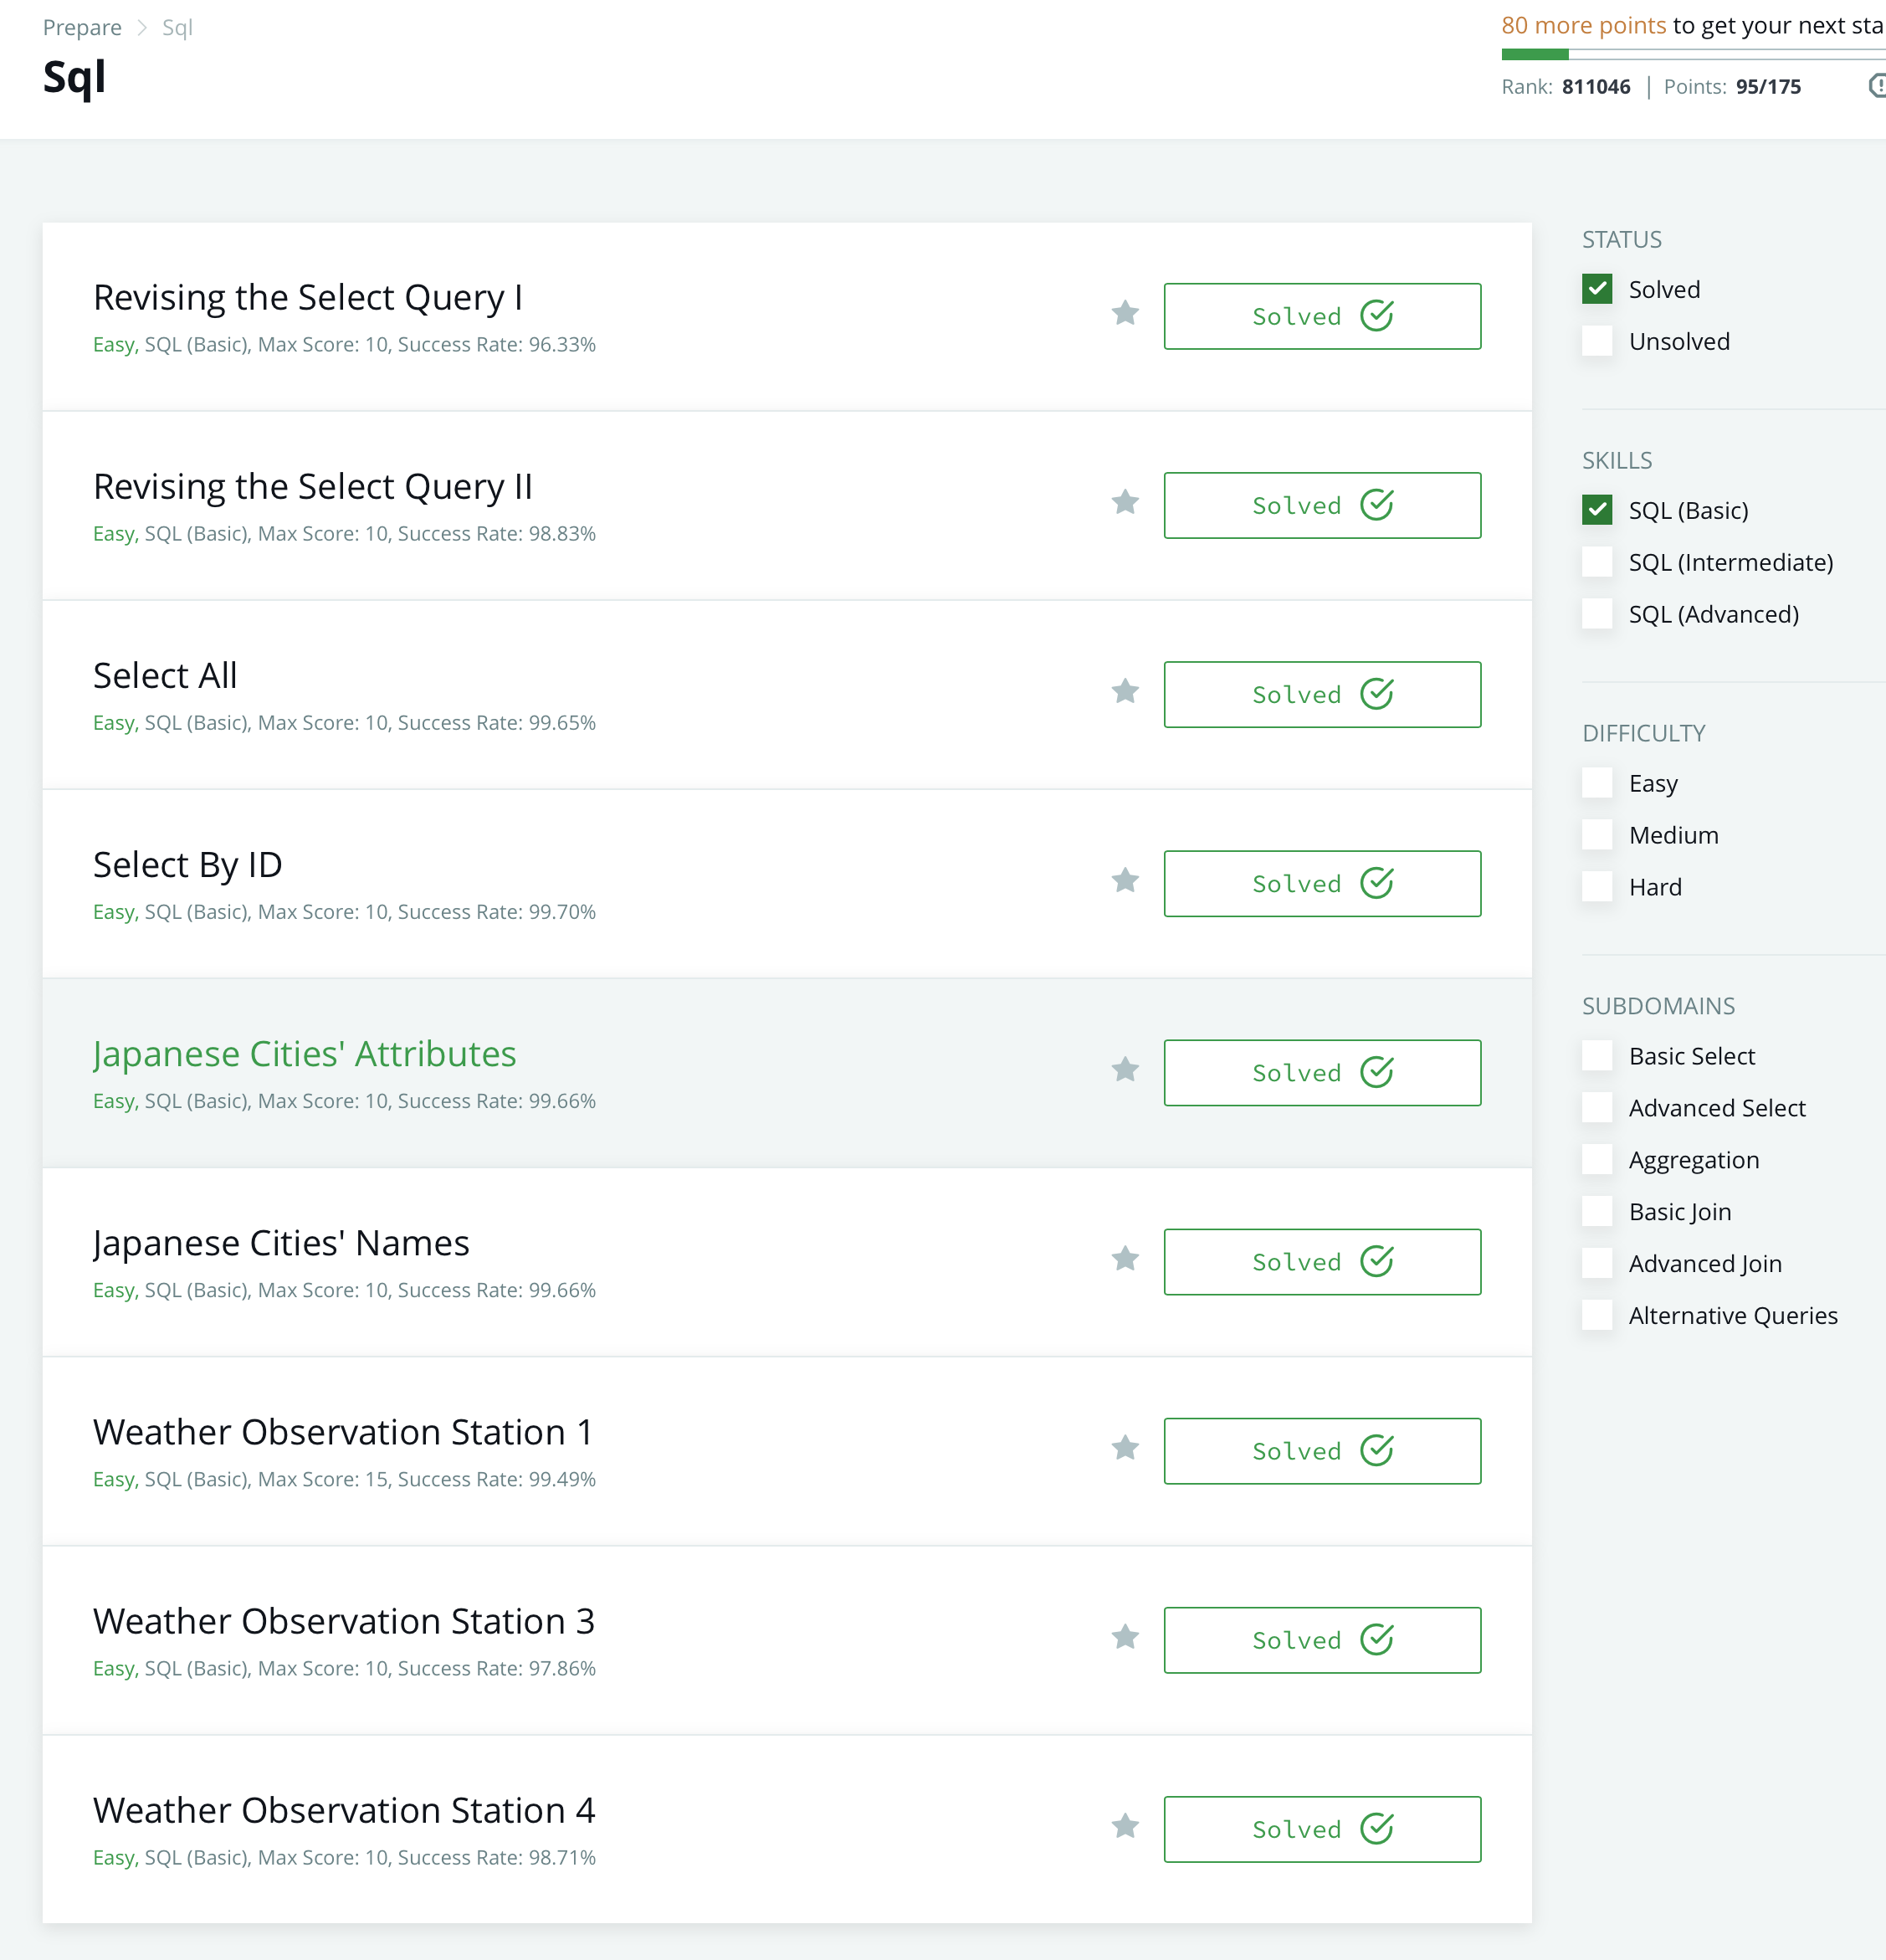Image resolution: width=1886 pixels, height=1960 pixels.
Task: Go to Prepare breadcrumb link
Action: [82, 28]
